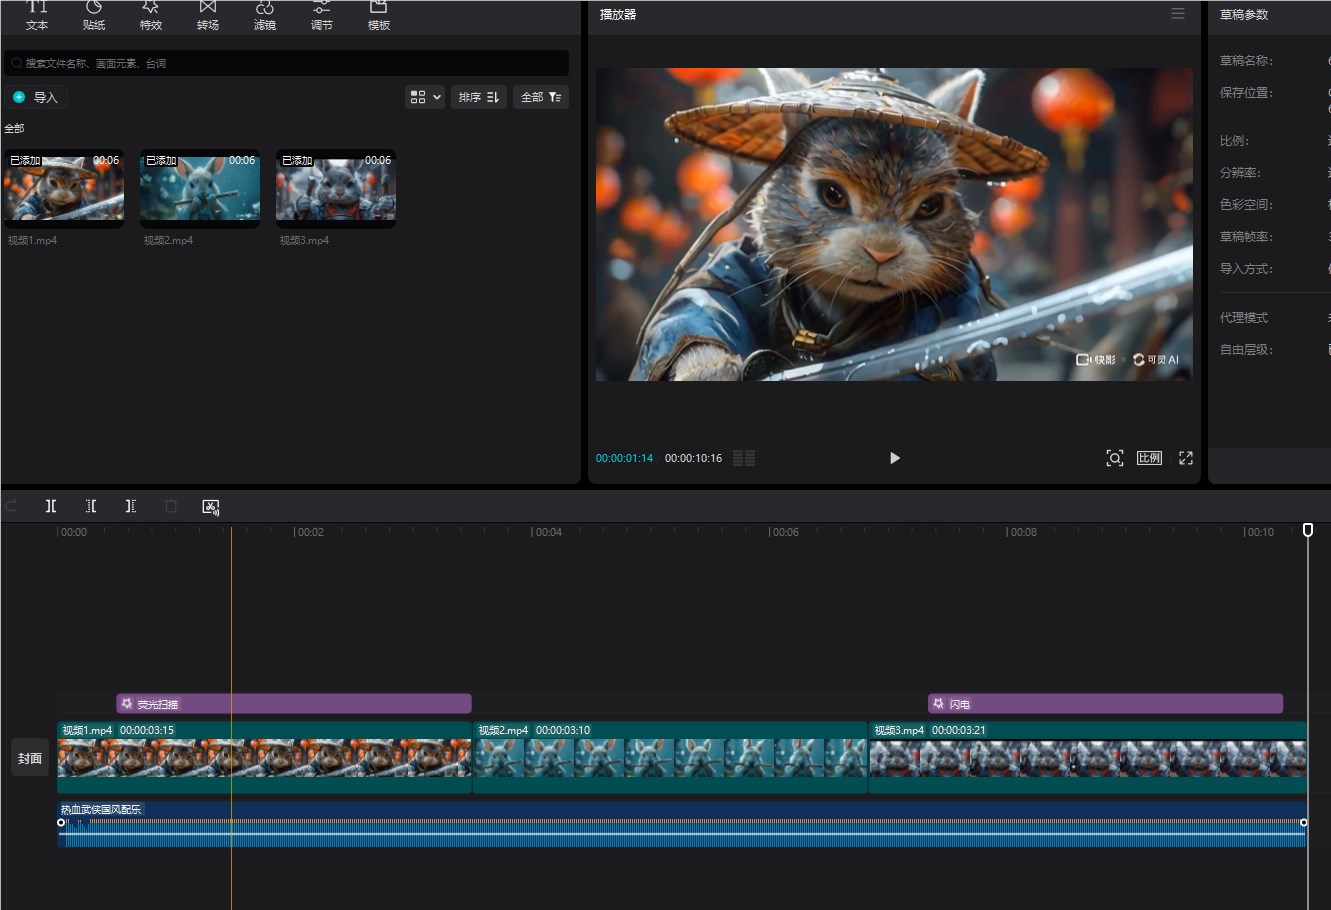Click the 导入方式 label

(1246, 269)
